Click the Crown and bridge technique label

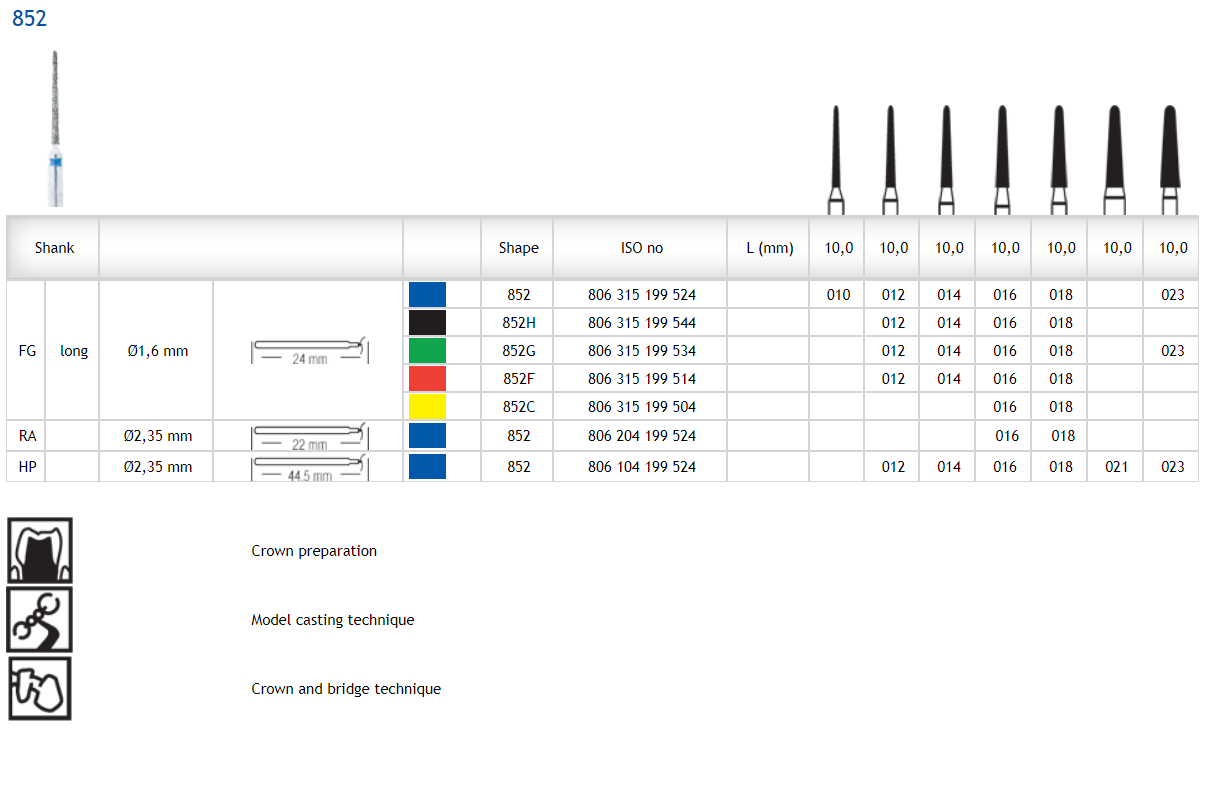(346, 689)
